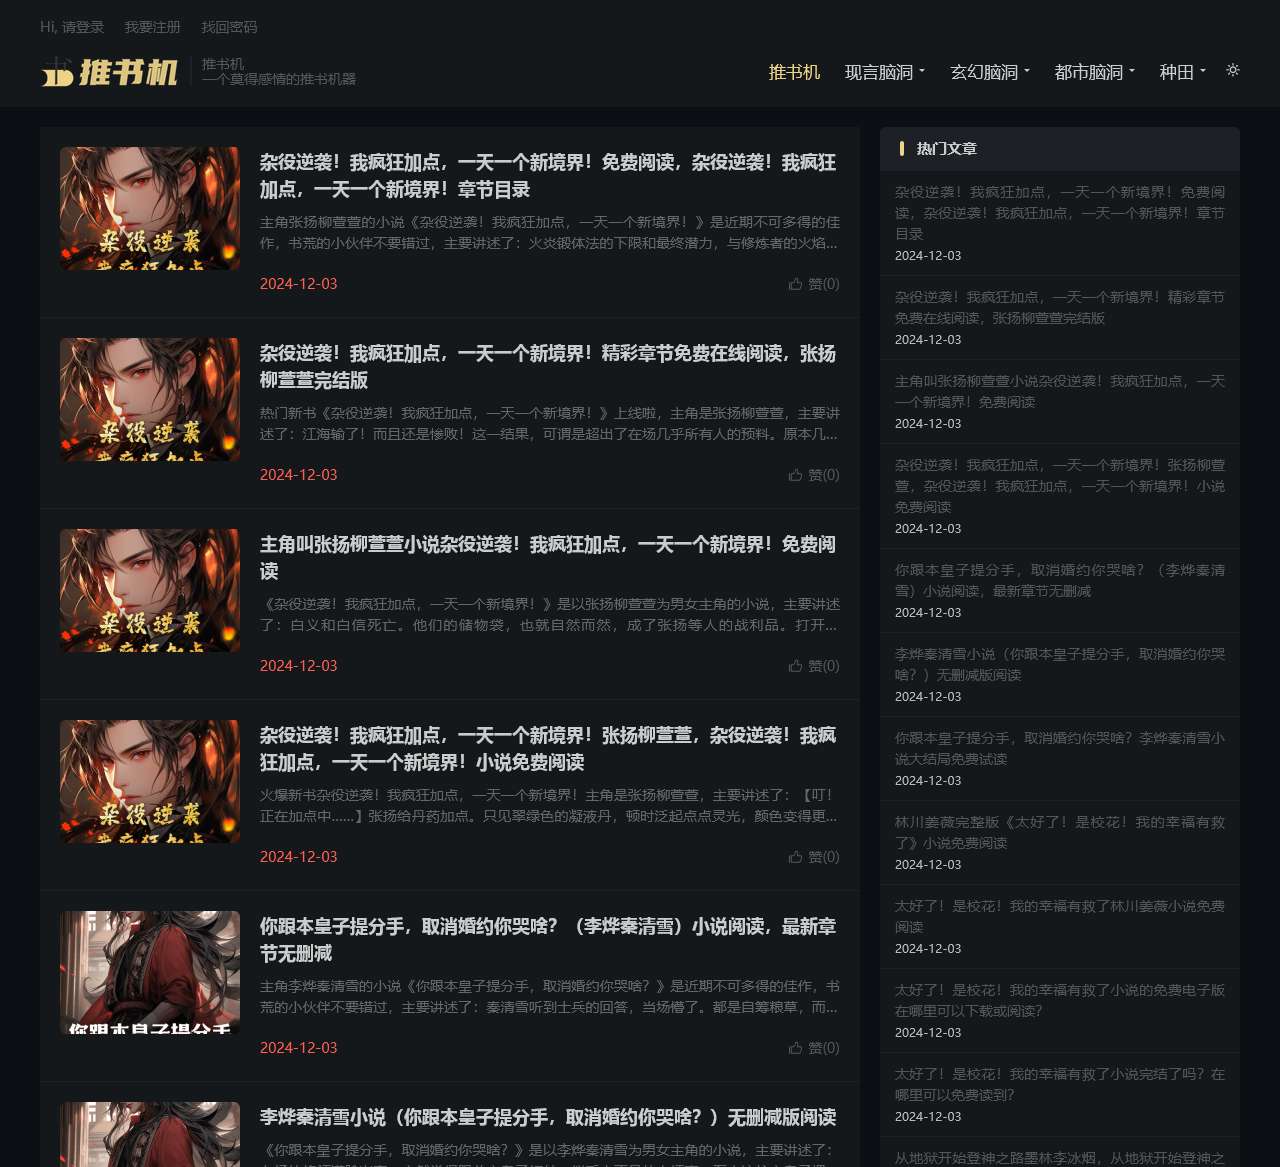Open thumbnail of 你跟本皇子提分手 article
This screenshot has height=1167, width=1280.
click(x=150, y=972)
